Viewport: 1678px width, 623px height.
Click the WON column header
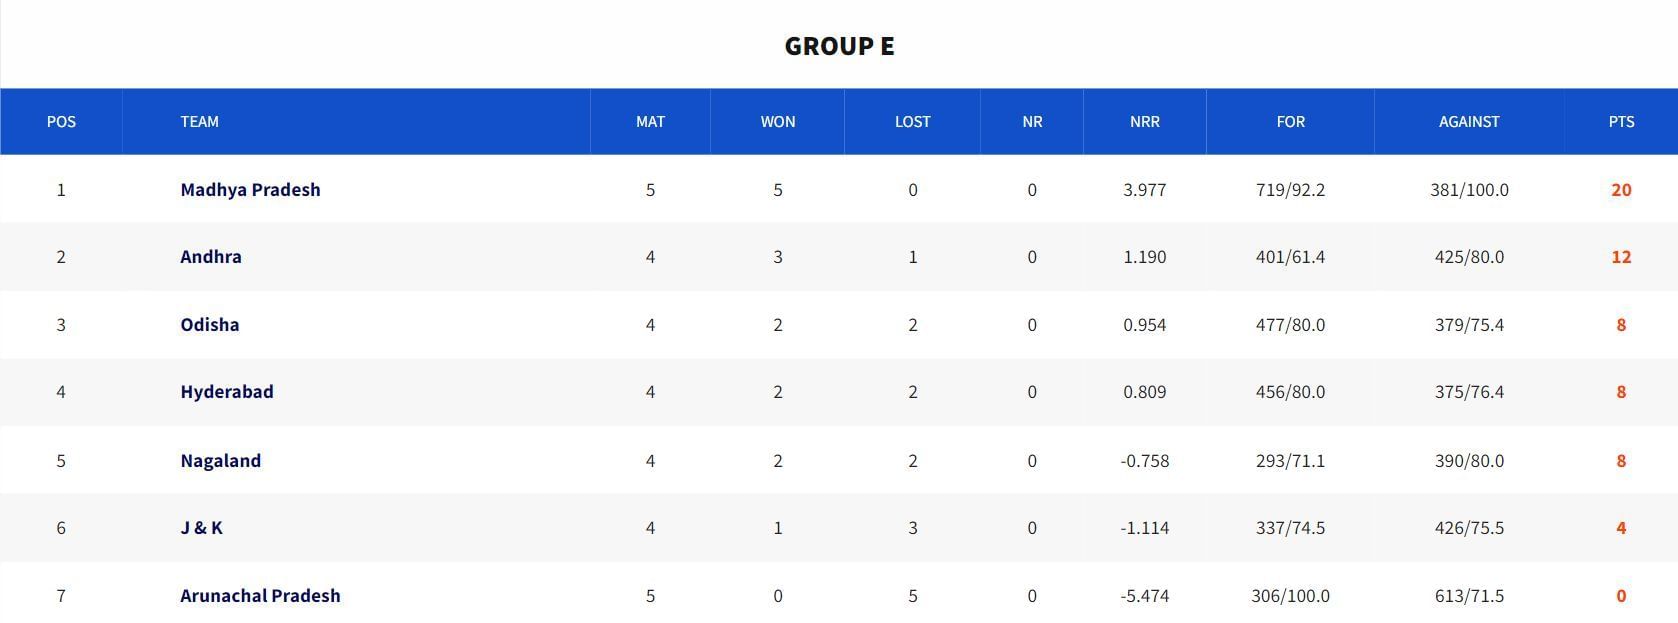click(778, 122)
